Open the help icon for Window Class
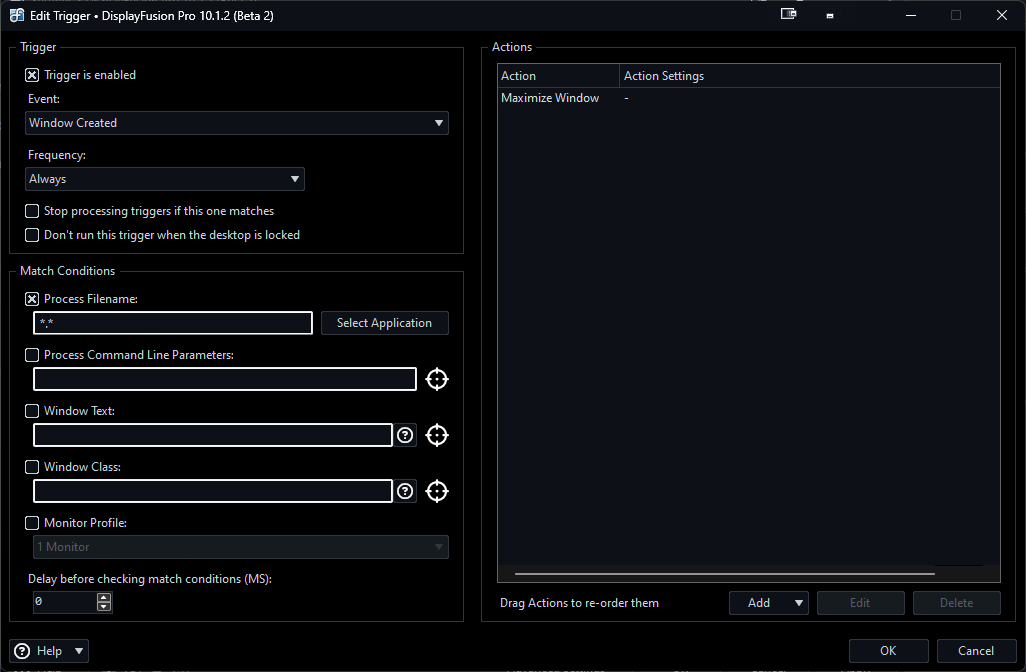 point(405,491)
